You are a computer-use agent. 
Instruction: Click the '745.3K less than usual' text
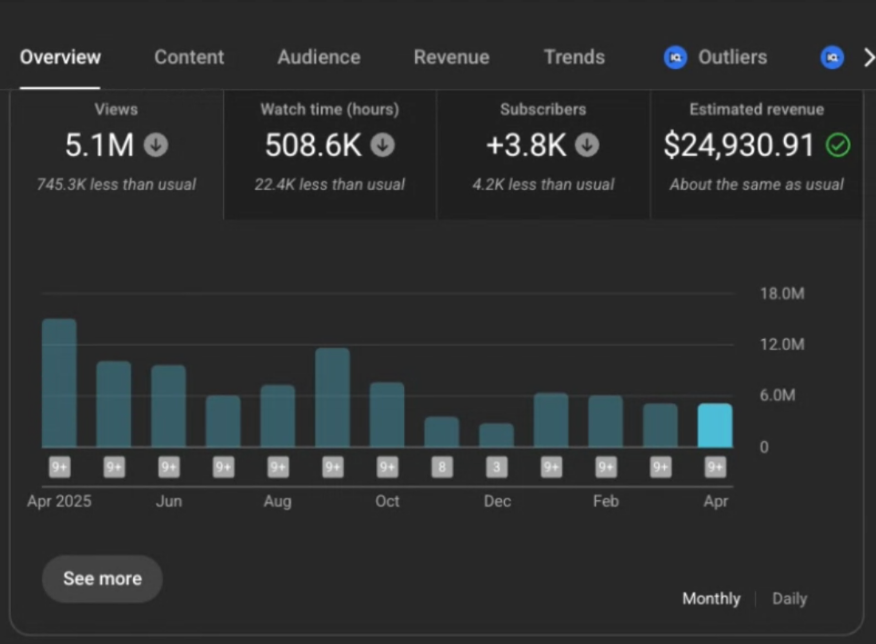116,184
